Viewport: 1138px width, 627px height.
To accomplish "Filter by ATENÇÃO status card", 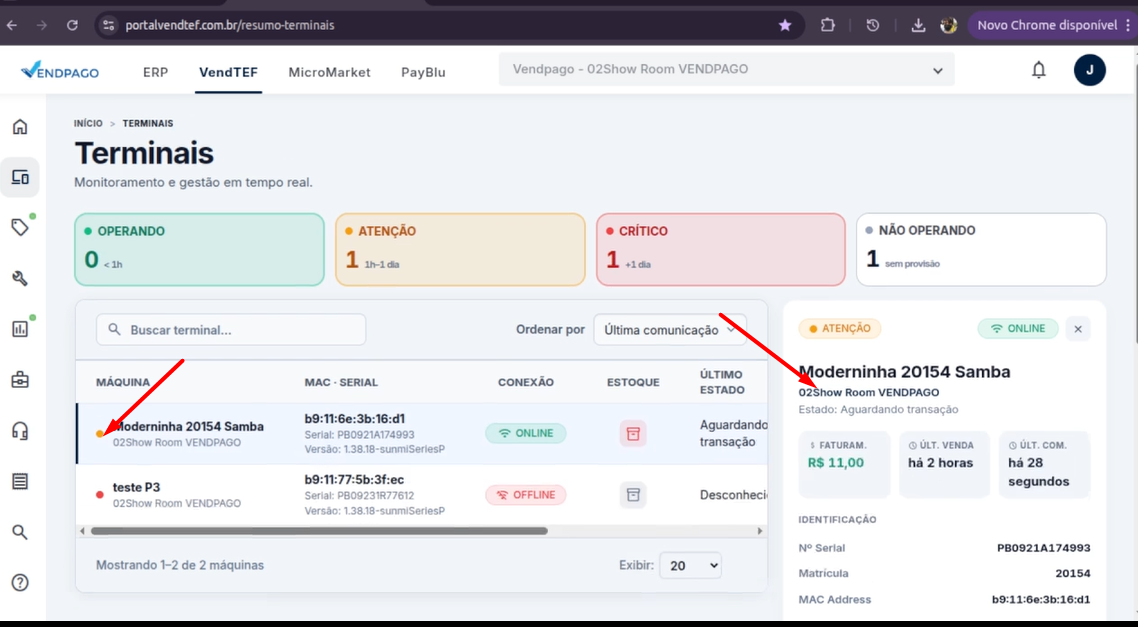I will [x=460, y=250].
